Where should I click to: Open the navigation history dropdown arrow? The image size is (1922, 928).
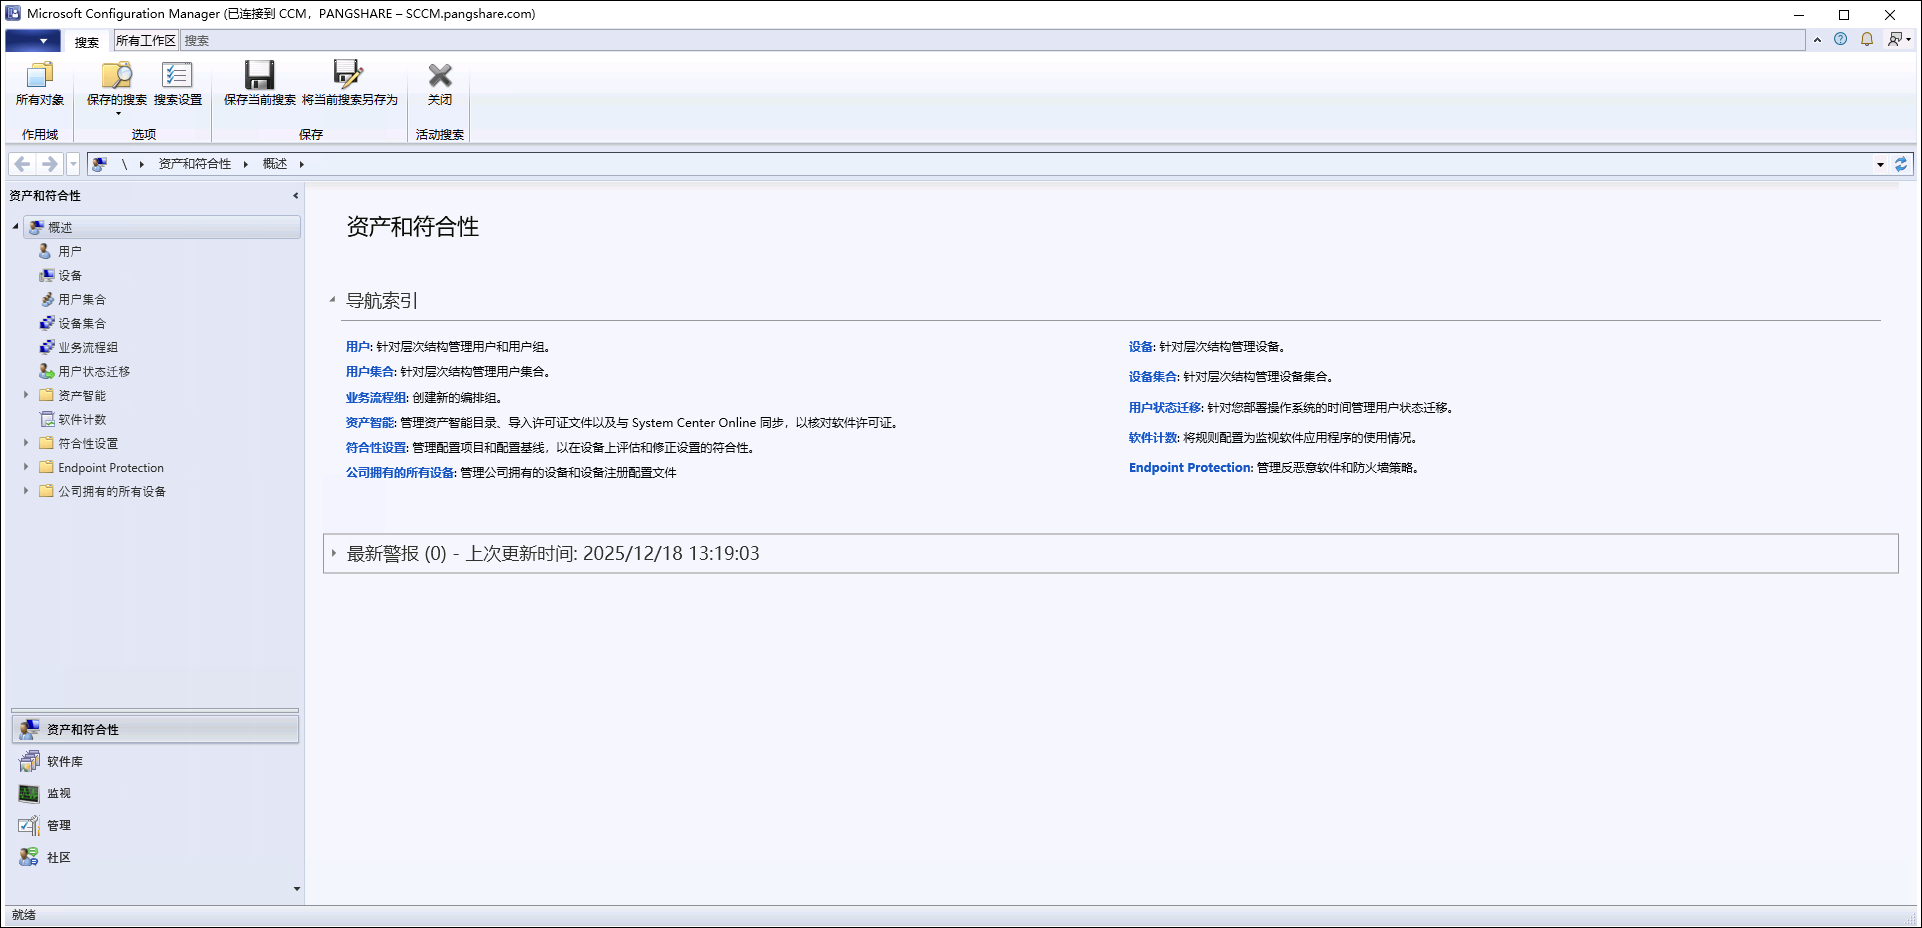73,164
